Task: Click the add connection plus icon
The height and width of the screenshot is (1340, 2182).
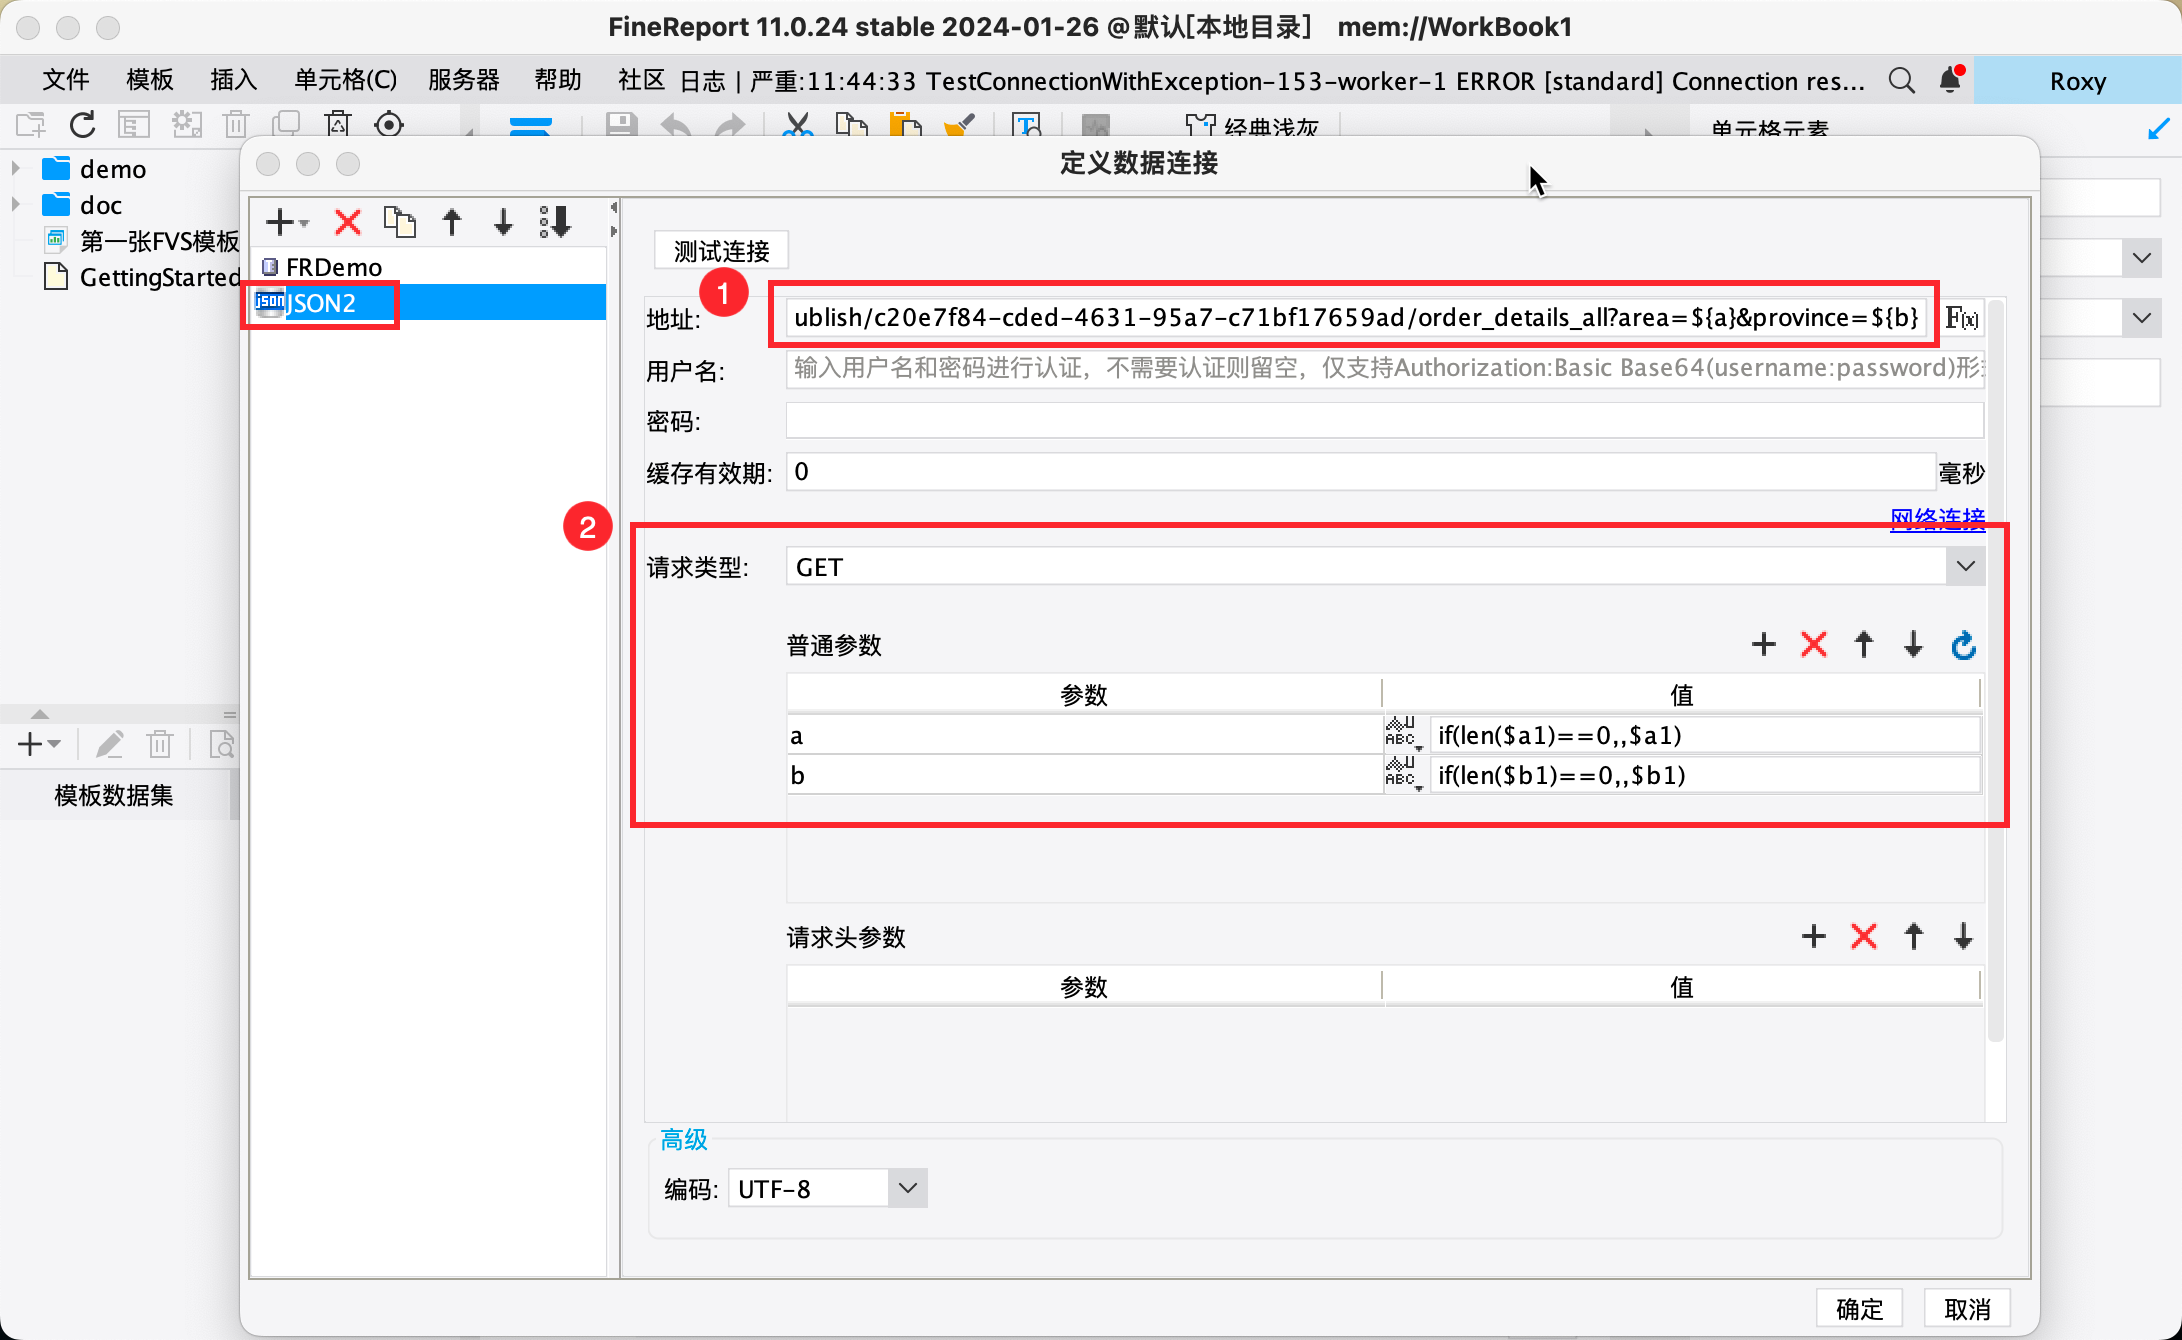Action: click(282, 222)
